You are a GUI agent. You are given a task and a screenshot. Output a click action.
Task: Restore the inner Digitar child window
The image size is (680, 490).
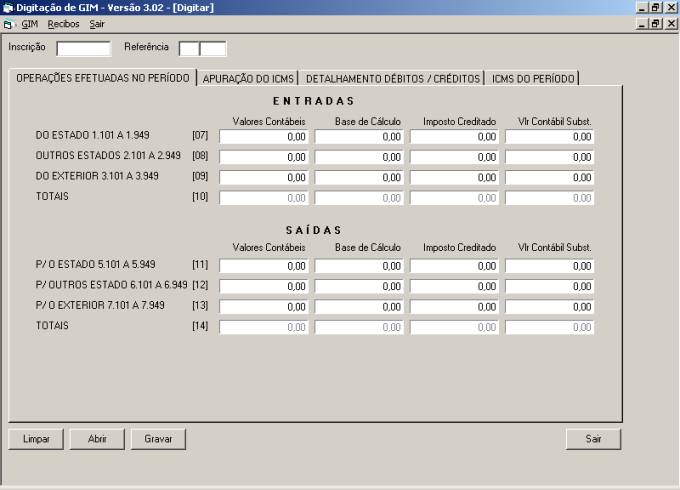(x=655, y=24)
